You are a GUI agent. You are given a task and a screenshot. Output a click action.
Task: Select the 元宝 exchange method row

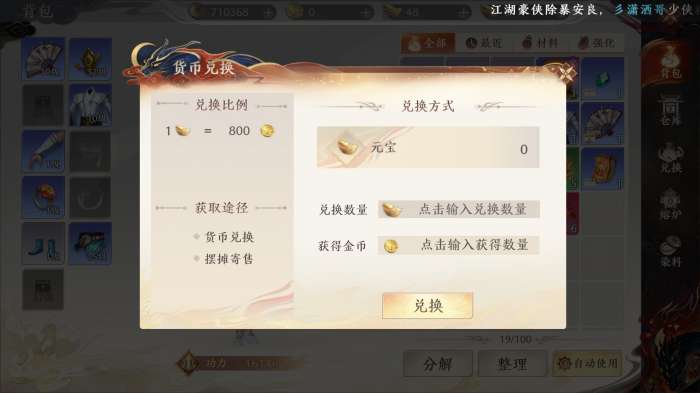428,147
